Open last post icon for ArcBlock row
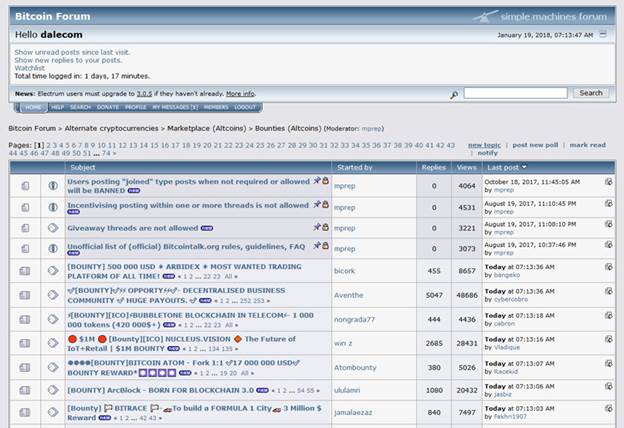This screenshot has height=428, width=624. click(608, 386)
